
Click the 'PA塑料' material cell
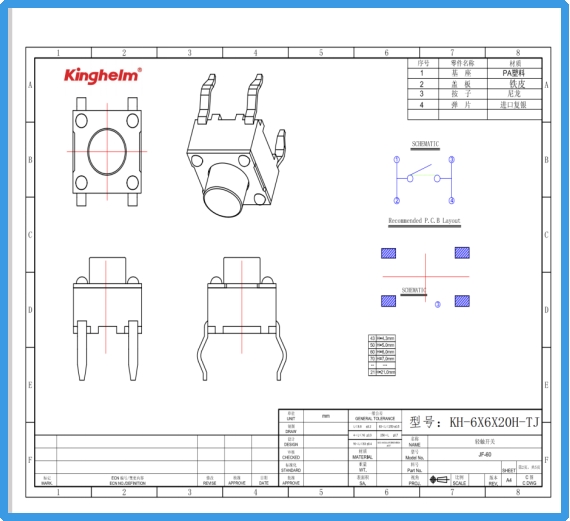pyautogui.click(x=514, y=73)
